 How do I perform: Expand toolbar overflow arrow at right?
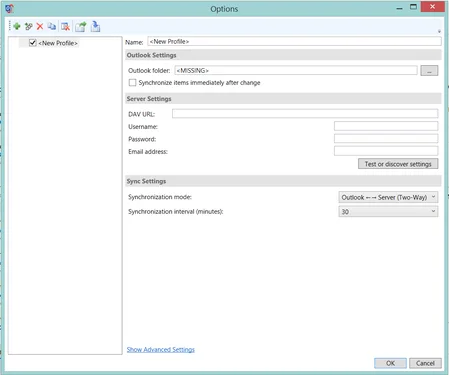point(439,31)
